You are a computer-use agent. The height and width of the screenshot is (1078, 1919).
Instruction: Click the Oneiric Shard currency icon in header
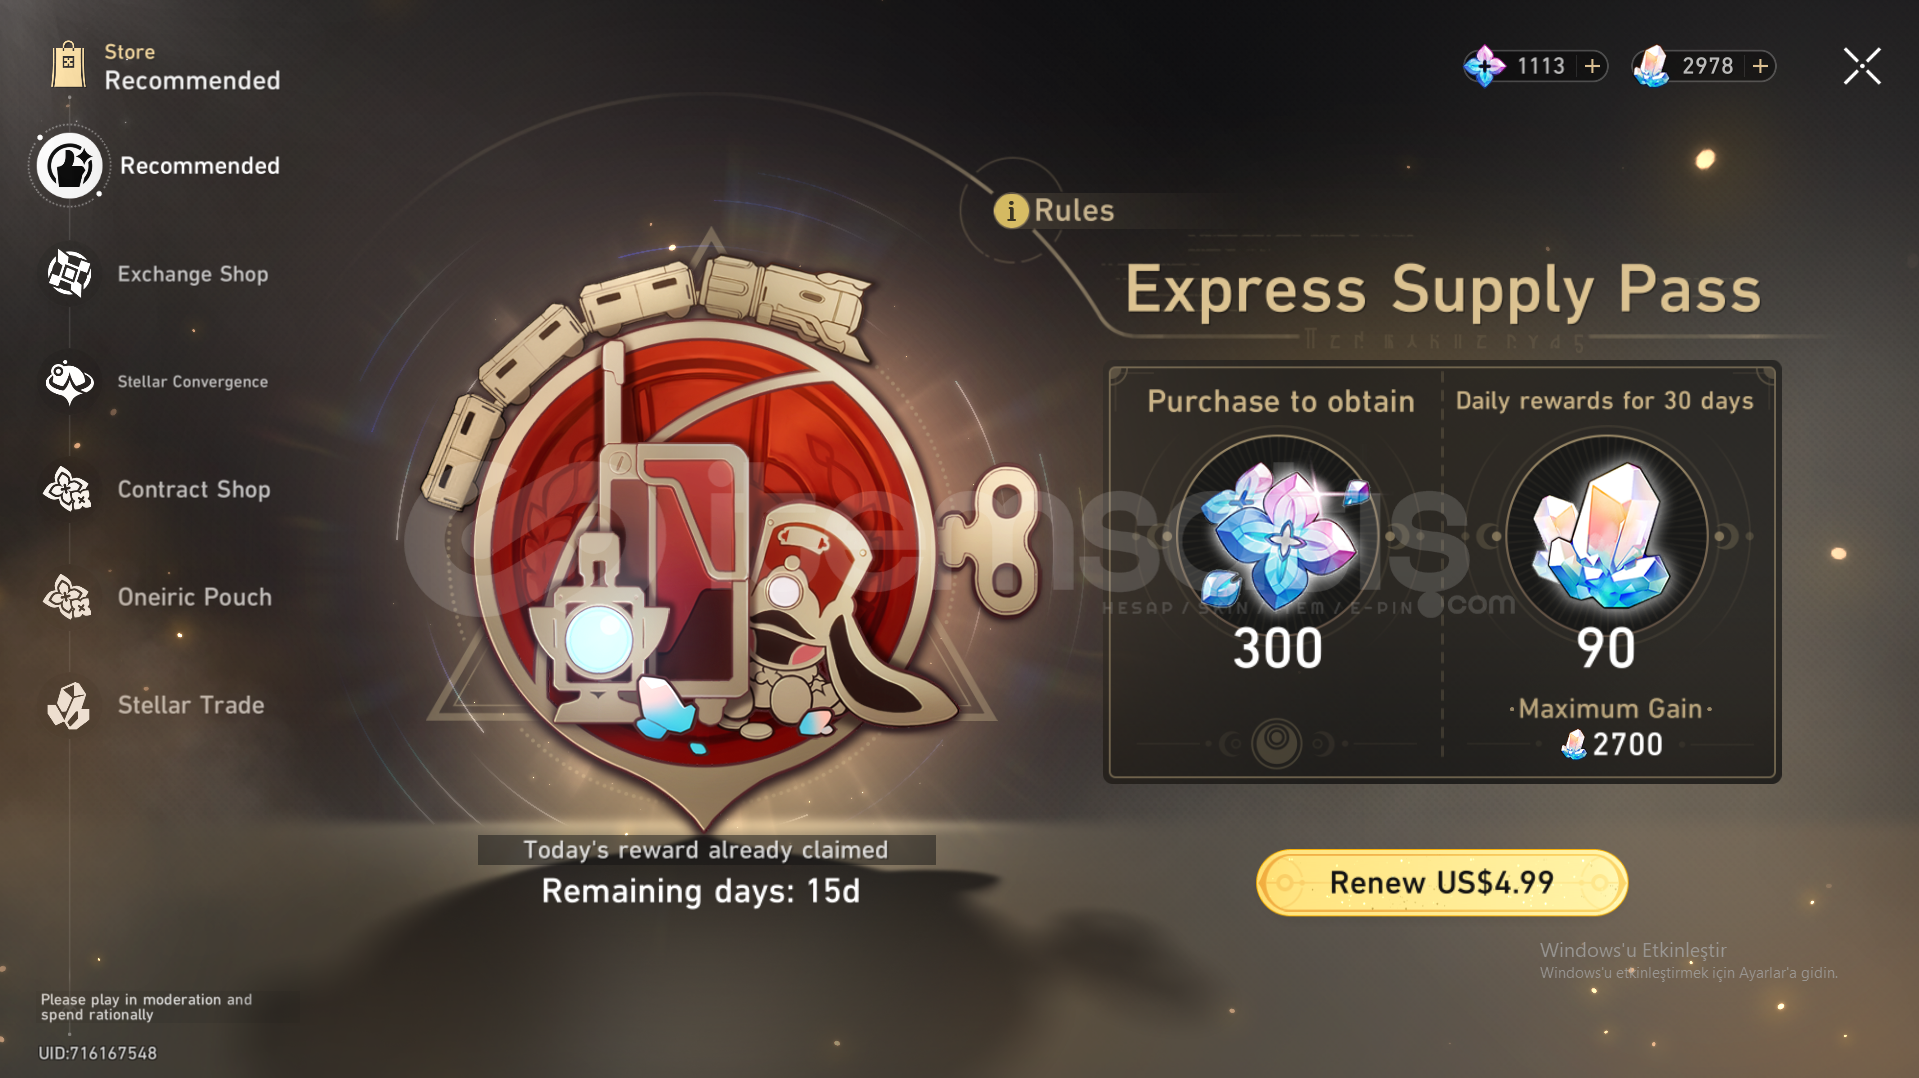[1485, 66]
